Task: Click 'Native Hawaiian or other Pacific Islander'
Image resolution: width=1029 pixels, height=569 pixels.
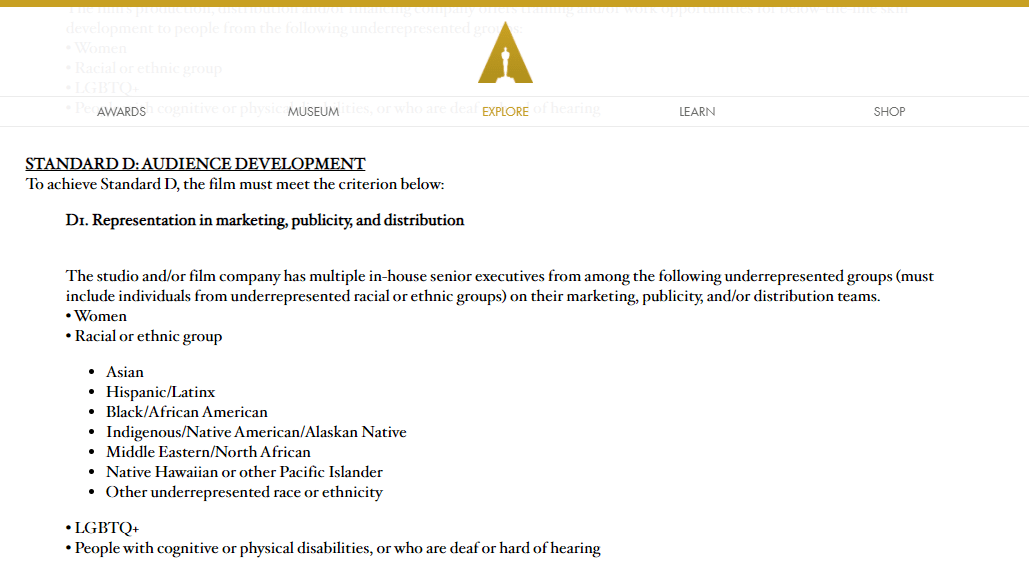Action: (x=244, y=473)
